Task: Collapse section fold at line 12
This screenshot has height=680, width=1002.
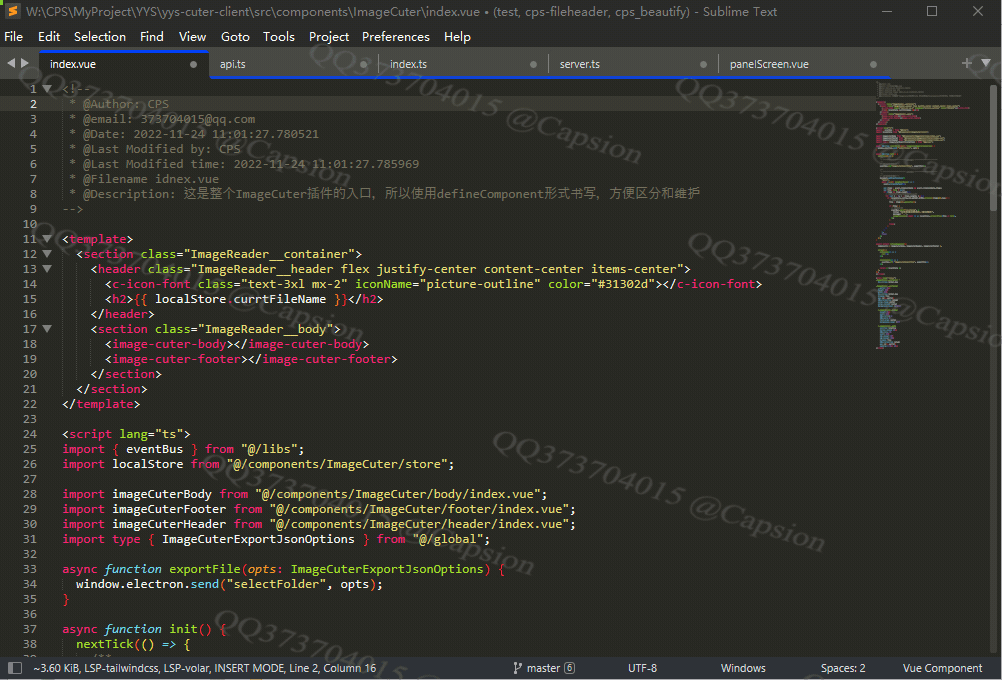Action: tap(47, 254)
